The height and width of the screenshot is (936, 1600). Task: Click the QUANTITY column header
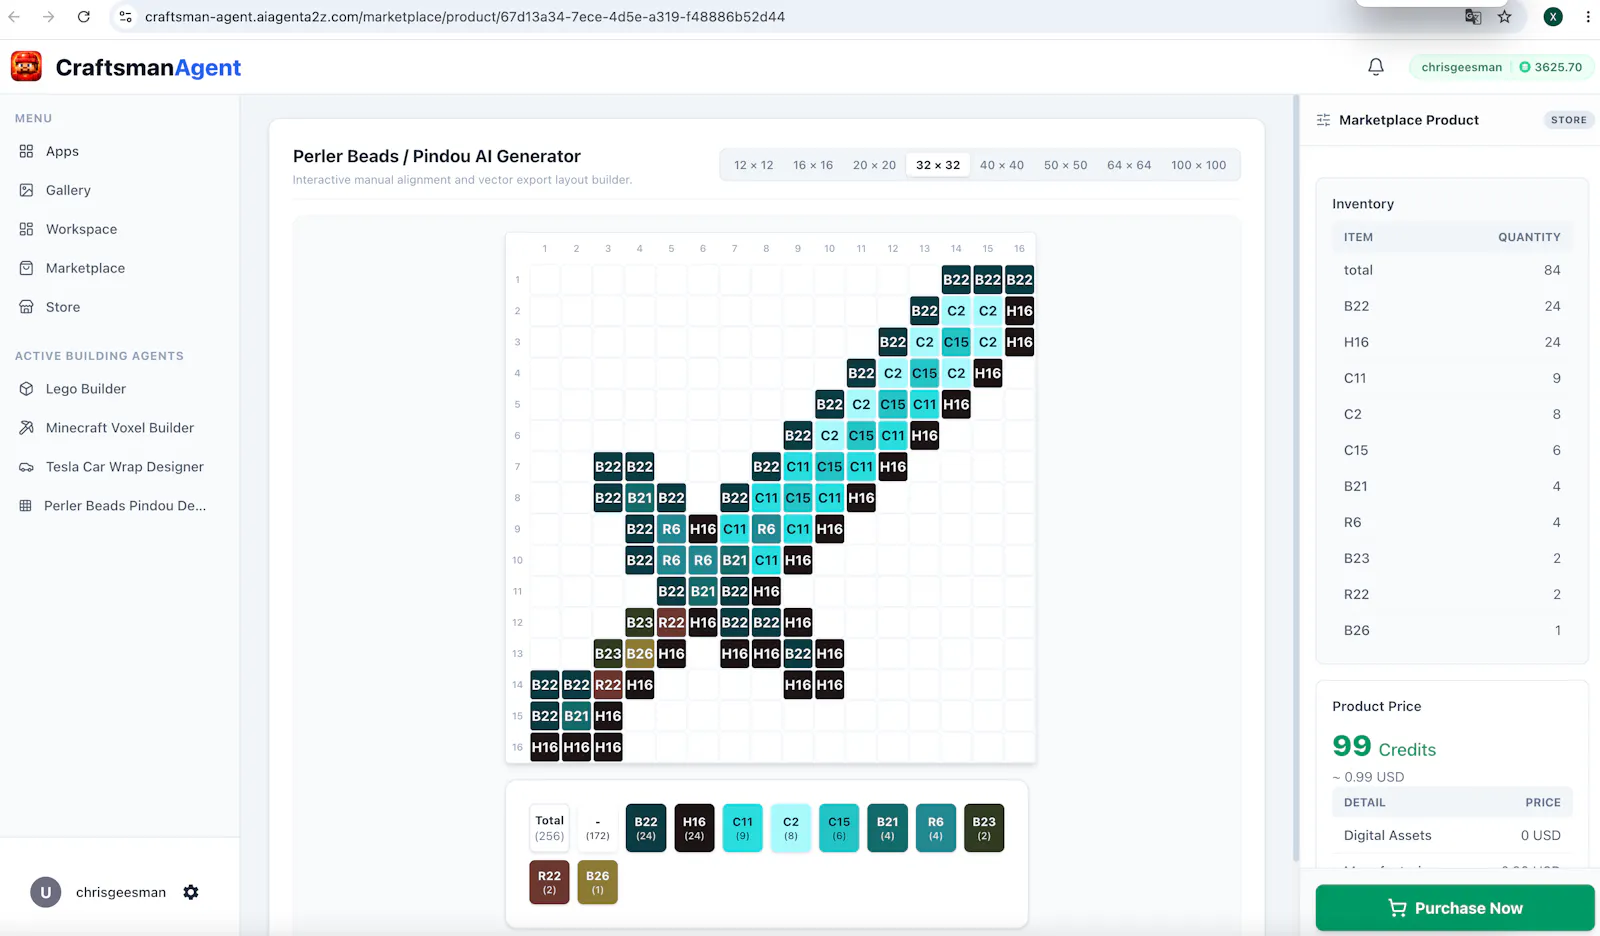point(1529,237)
